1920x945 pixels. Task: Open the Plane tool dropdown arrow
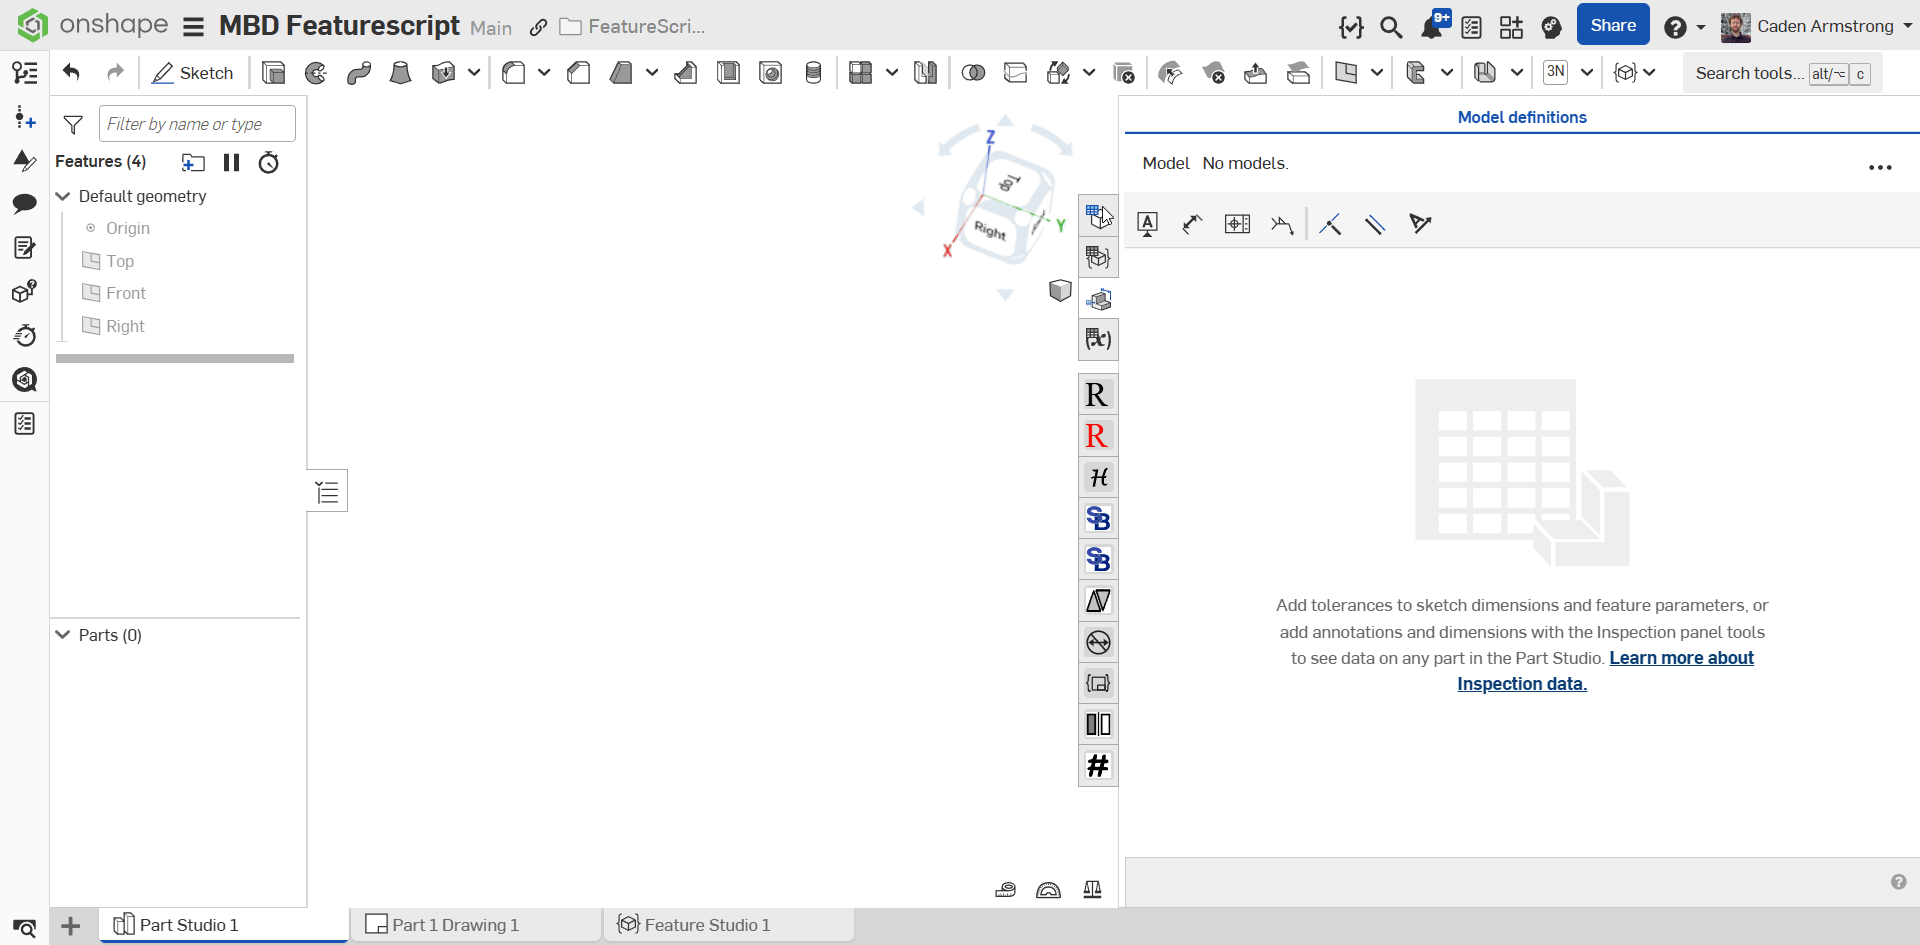pyautogui.click(x=1377, y=73)
